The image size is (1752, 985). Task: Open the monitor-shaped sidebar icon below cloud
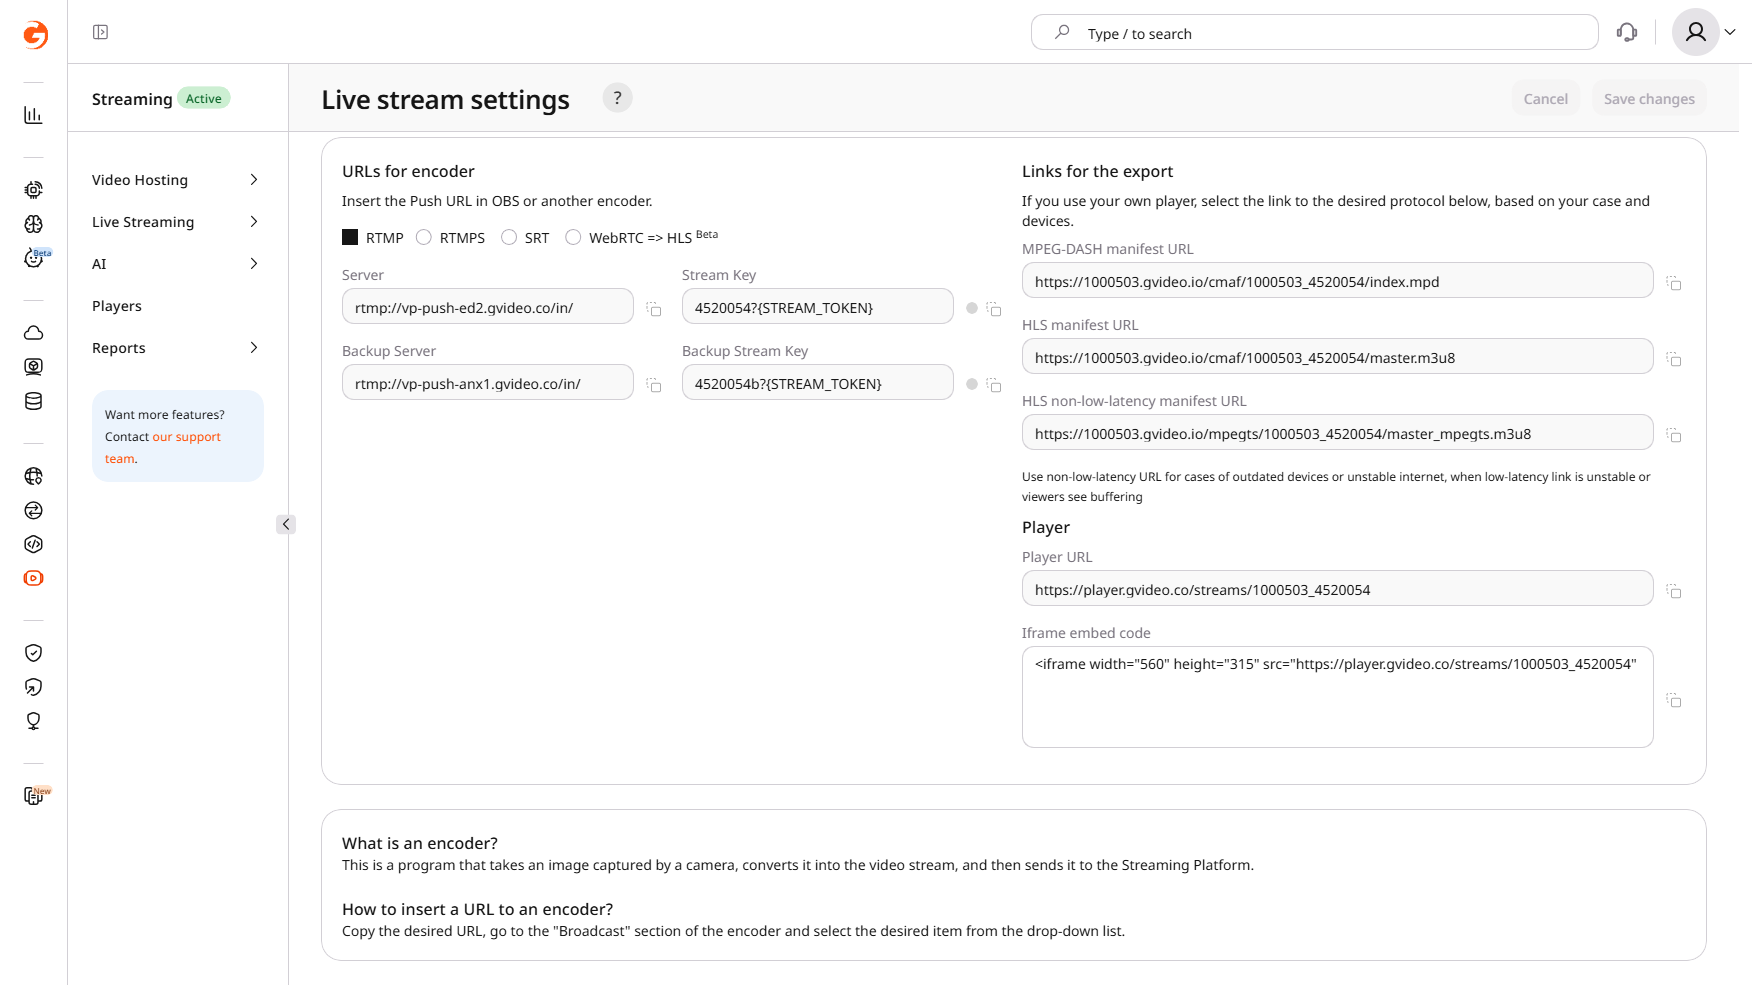click(x=33, y=367)
